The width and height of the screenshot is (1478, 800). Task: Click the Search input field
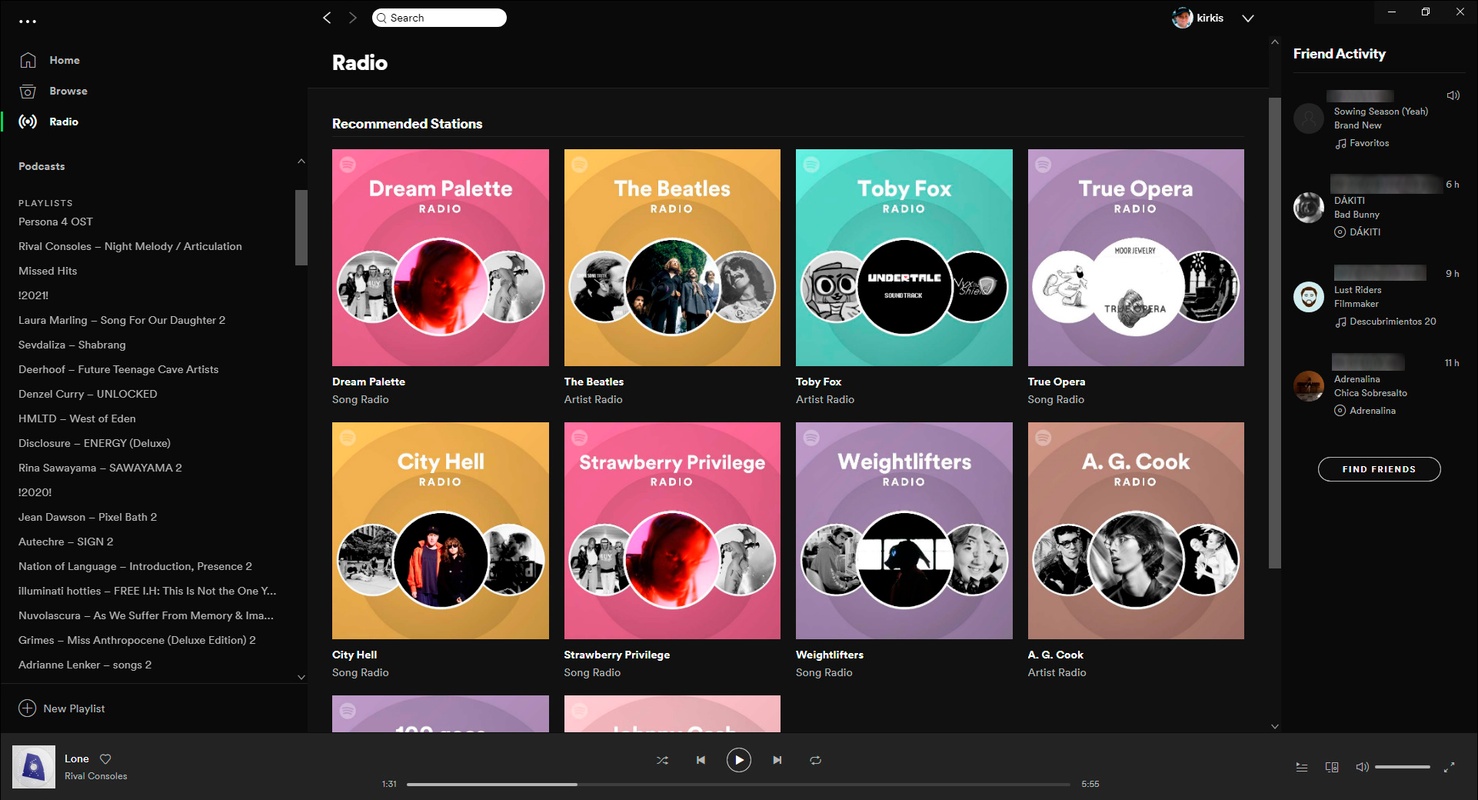tap(439, 18)
